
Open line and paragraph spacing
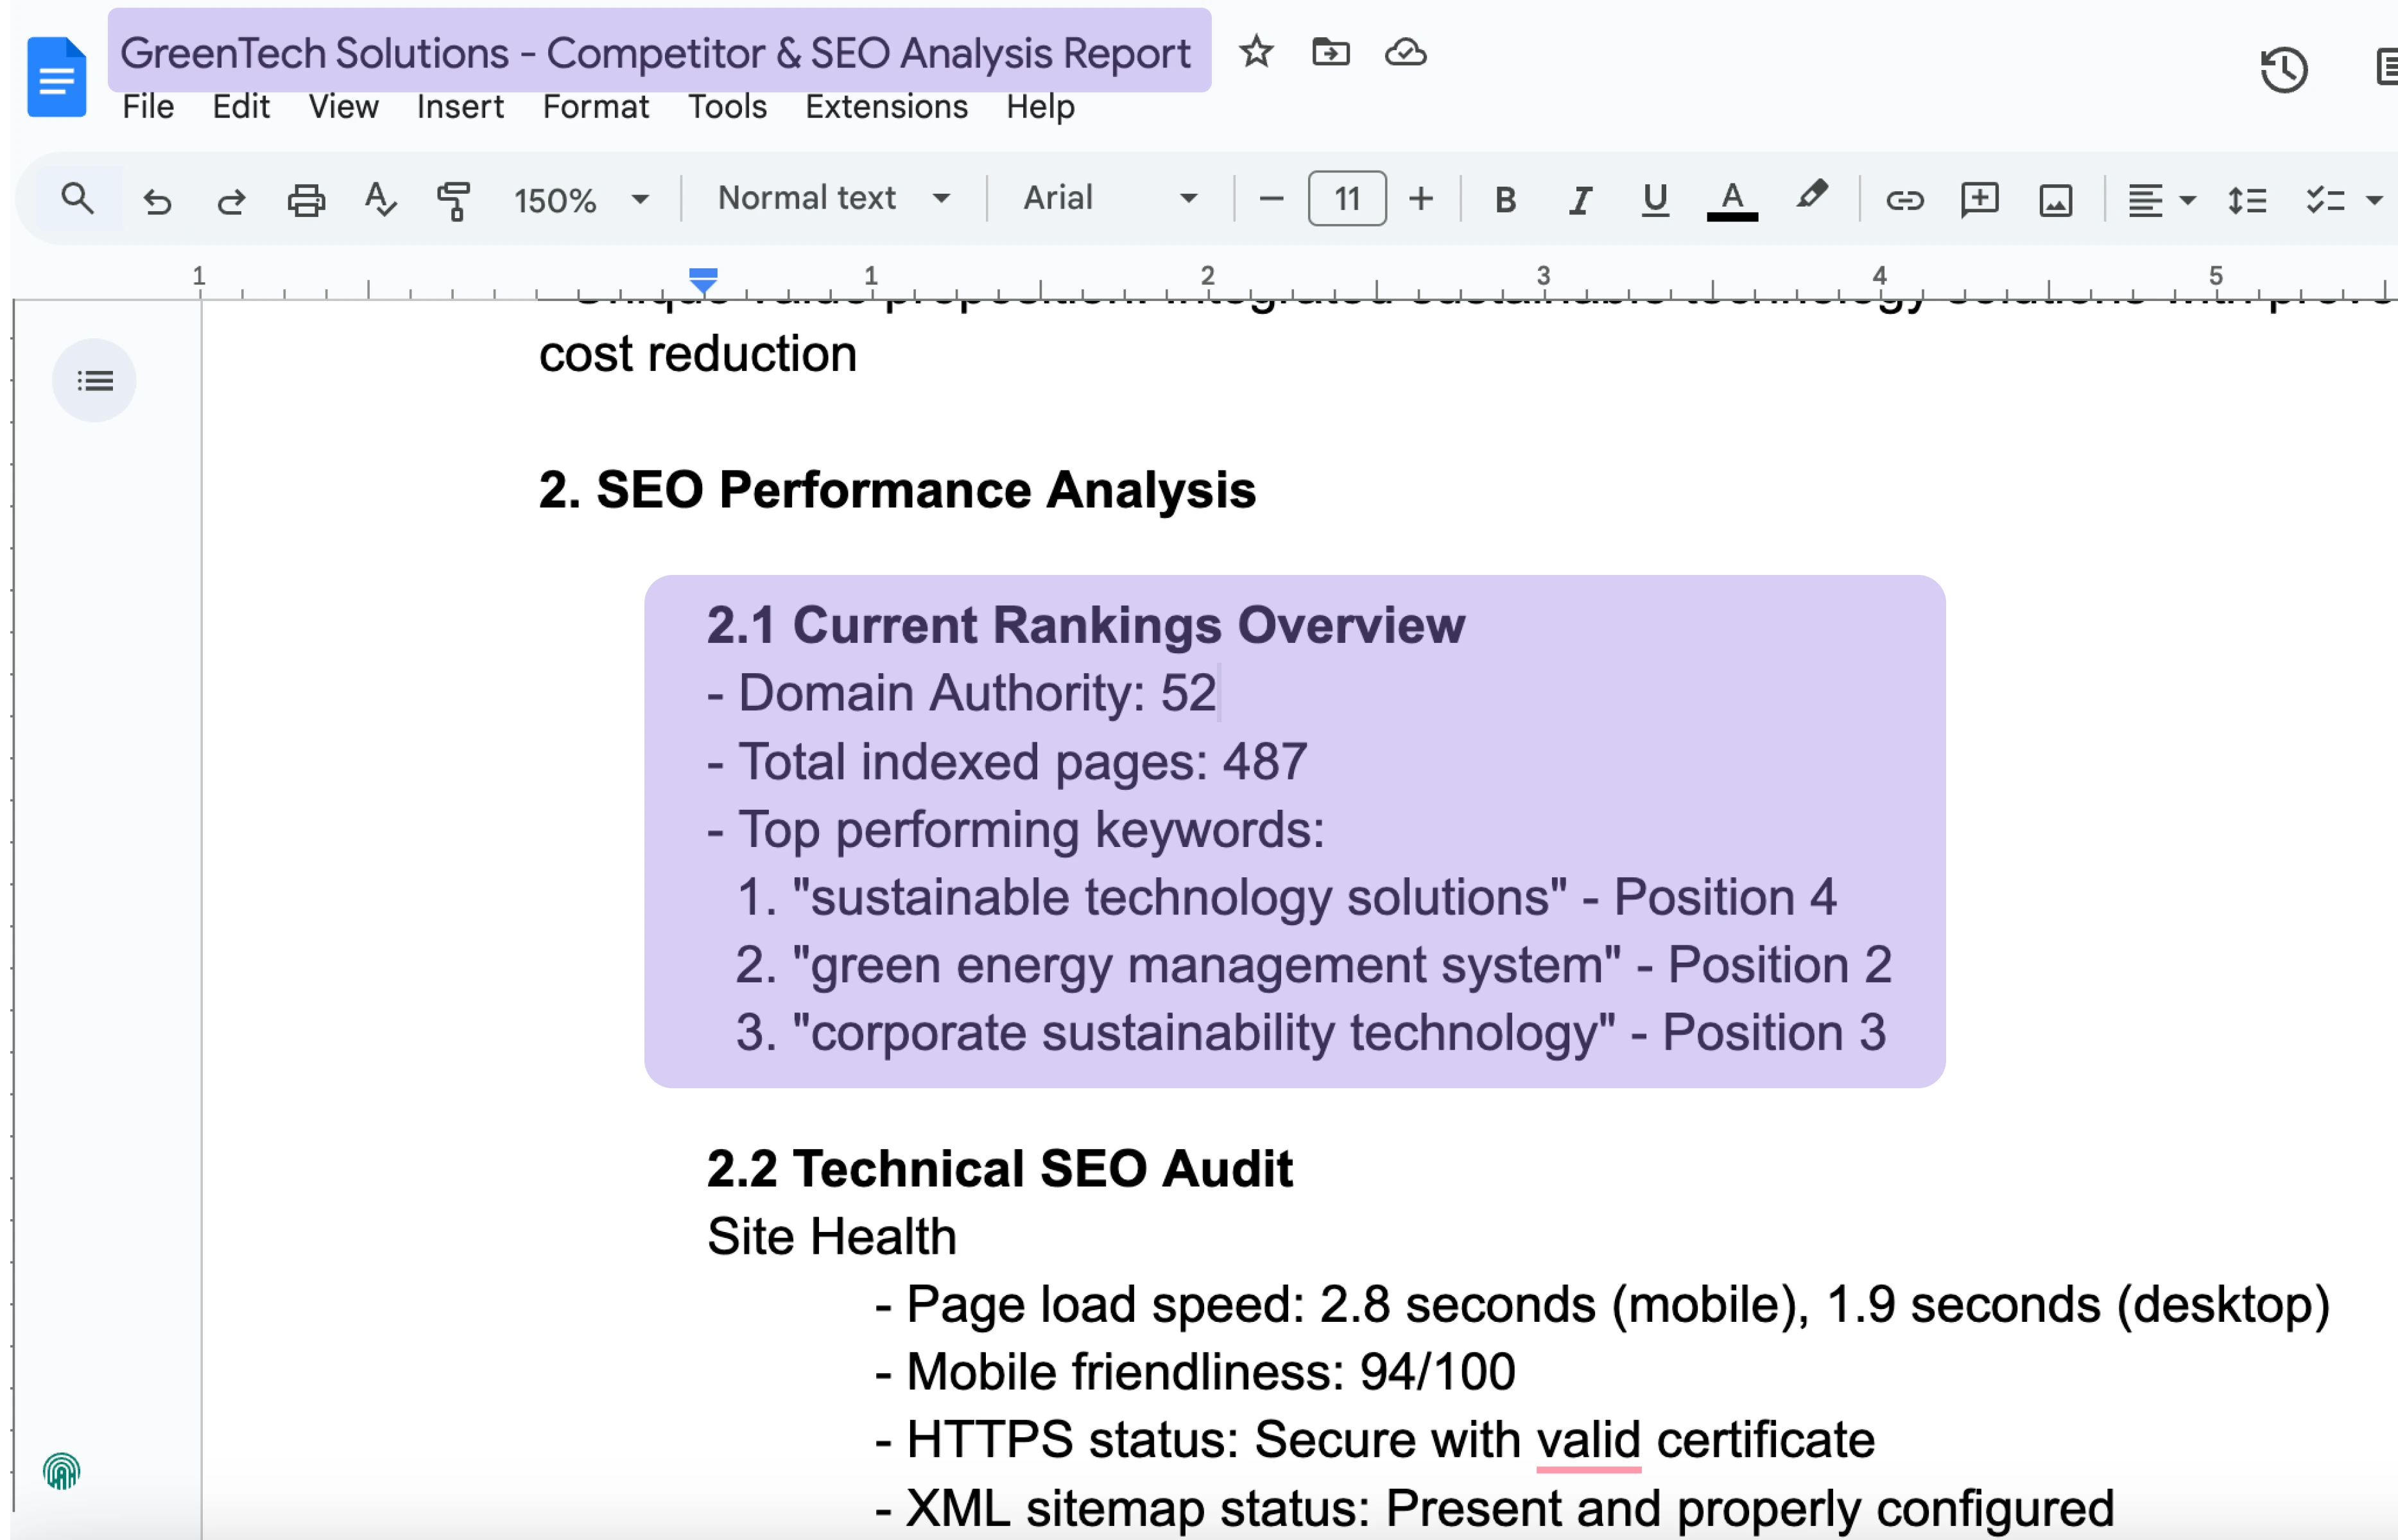[2247, 200]
